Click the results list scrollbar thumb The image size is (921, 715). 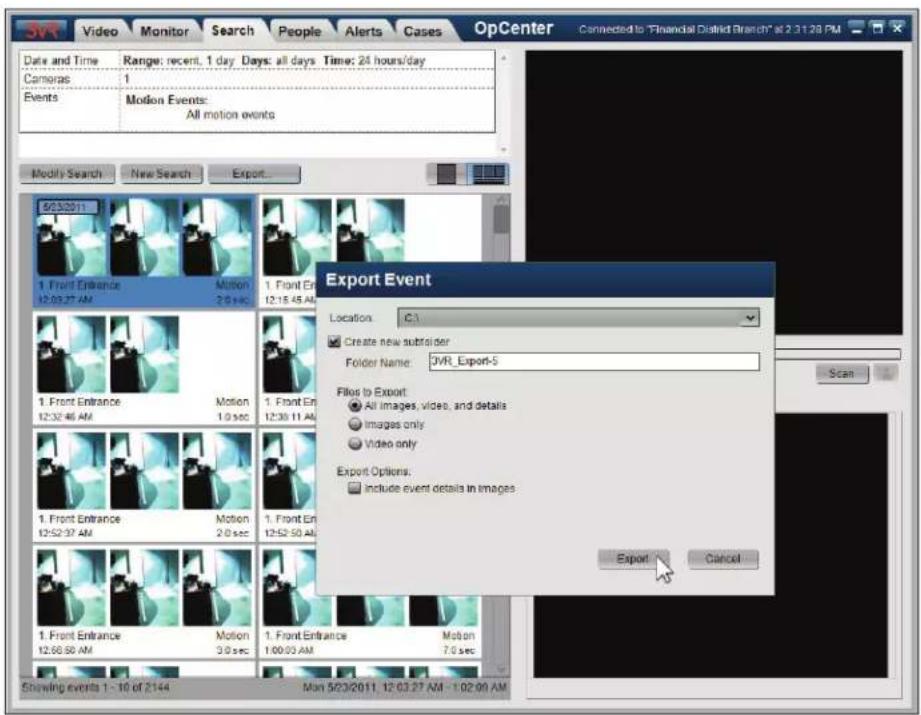tap(502, 220)
